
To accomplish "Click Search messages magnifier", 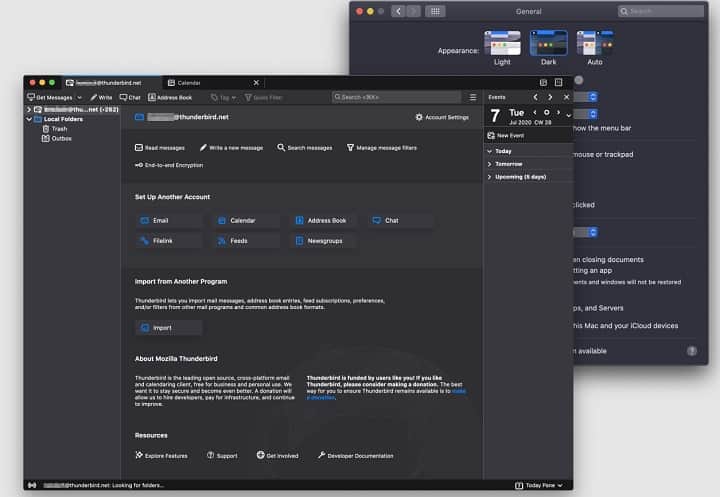I will (x=305, y=147).
